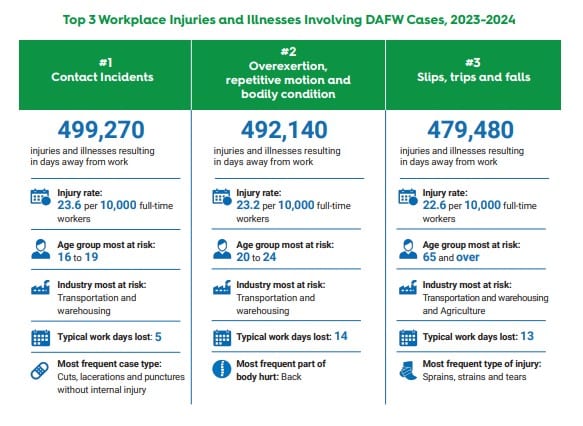Viewport: 583px width, 426px height.
Task: Click the #2 Overexertion, repetitive motion header
Action: coord(289,75)
